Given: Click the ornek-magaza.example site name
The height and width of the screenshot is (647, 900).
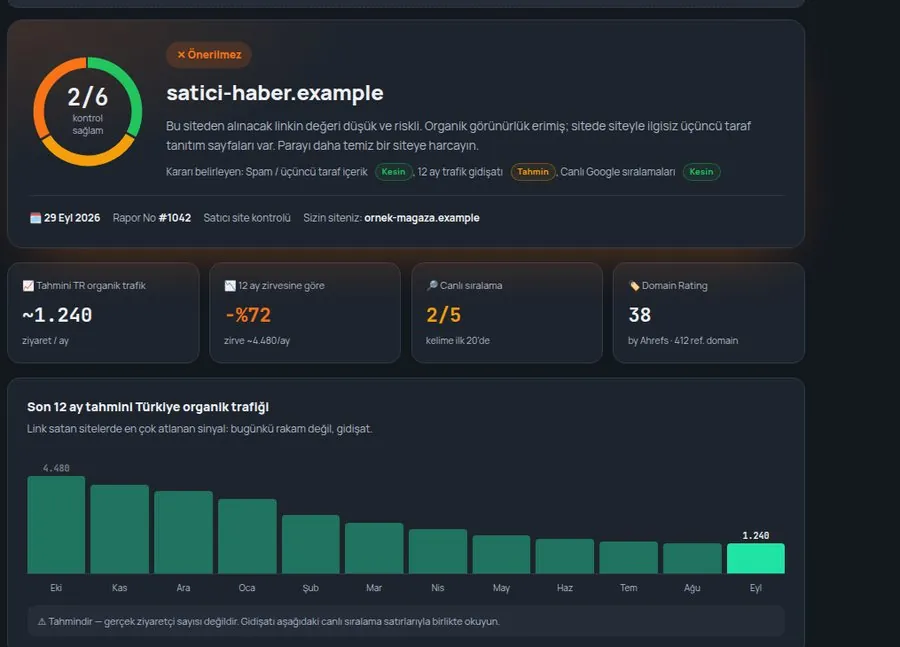Looking at the screenshot, I should [422, 218].
